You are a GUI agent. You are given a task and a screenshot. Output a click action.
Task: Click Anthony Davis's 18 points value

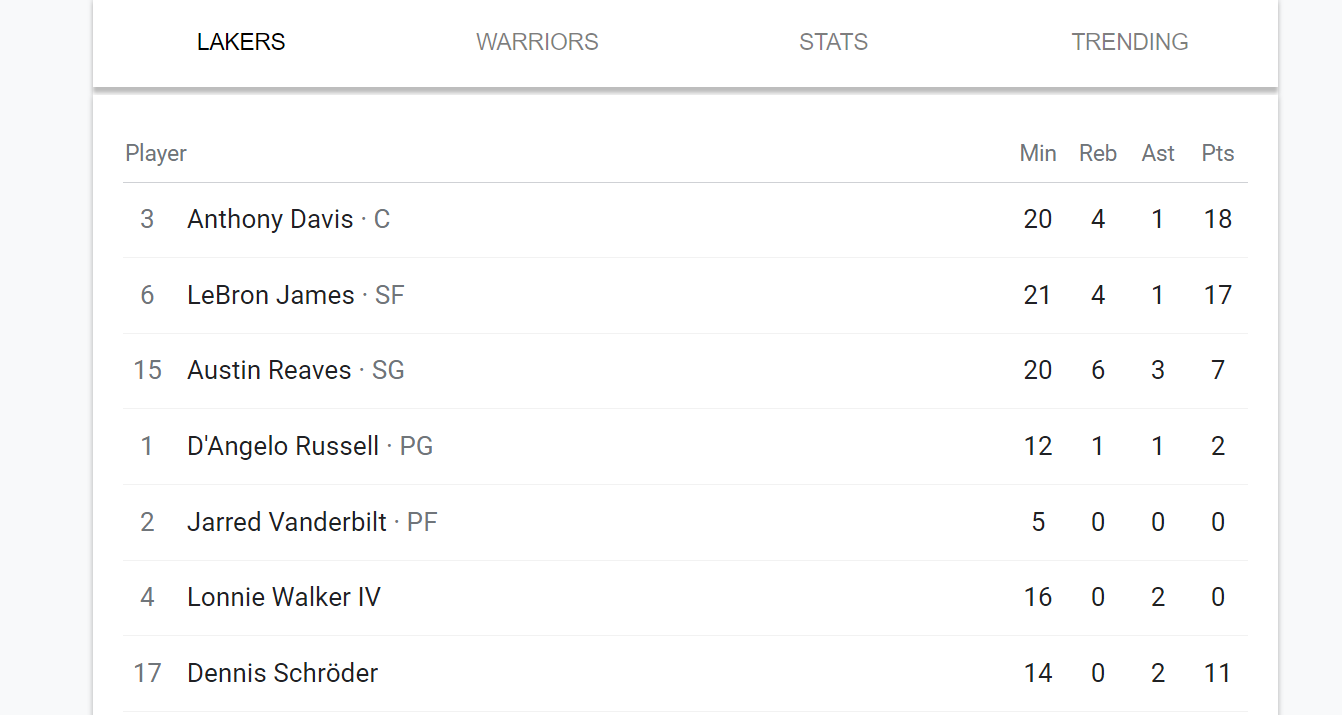click(x=1218, y=219)
